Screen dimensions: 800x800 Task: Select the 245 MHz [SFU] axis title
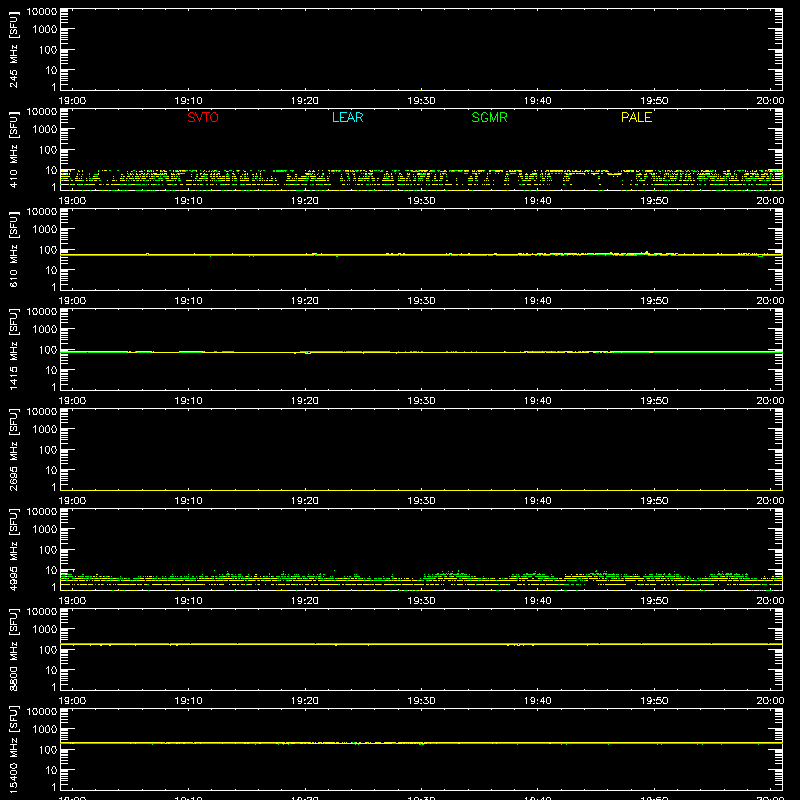(14, 49)
